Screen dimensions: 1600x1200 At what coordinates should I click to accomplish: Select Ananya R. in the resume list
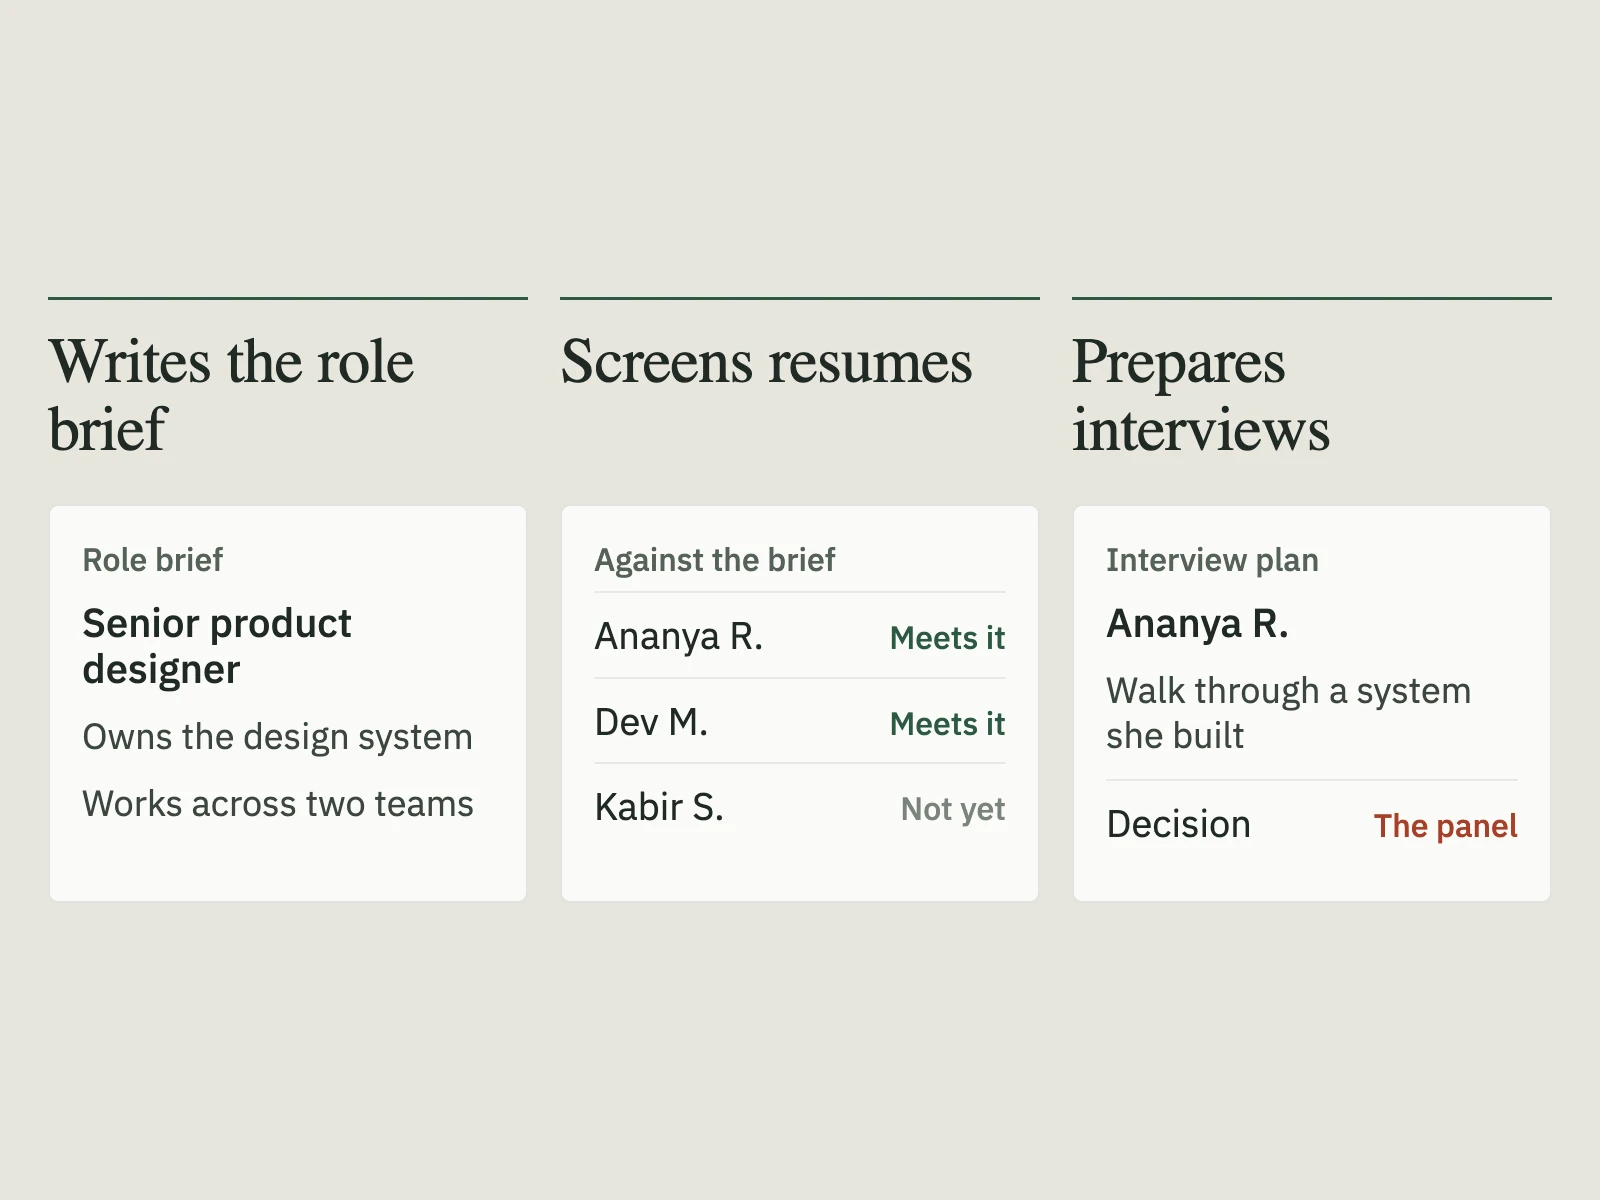(679, 636)
